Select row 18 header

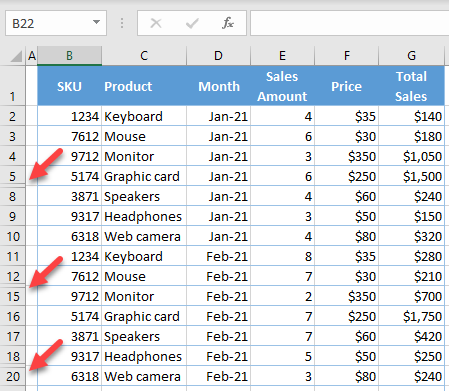click(13, 356)
